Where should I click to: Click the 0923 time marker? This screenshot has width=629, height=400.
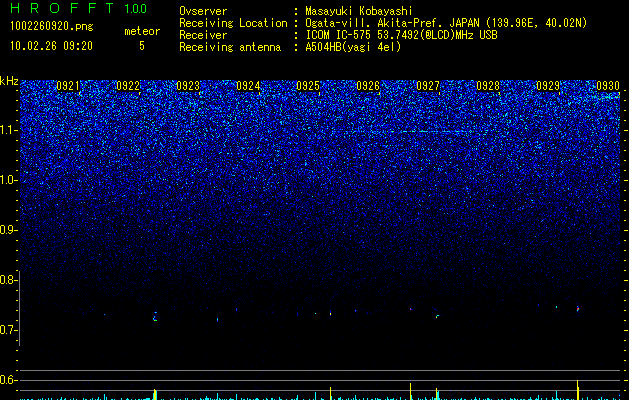(x=188, y=86)
